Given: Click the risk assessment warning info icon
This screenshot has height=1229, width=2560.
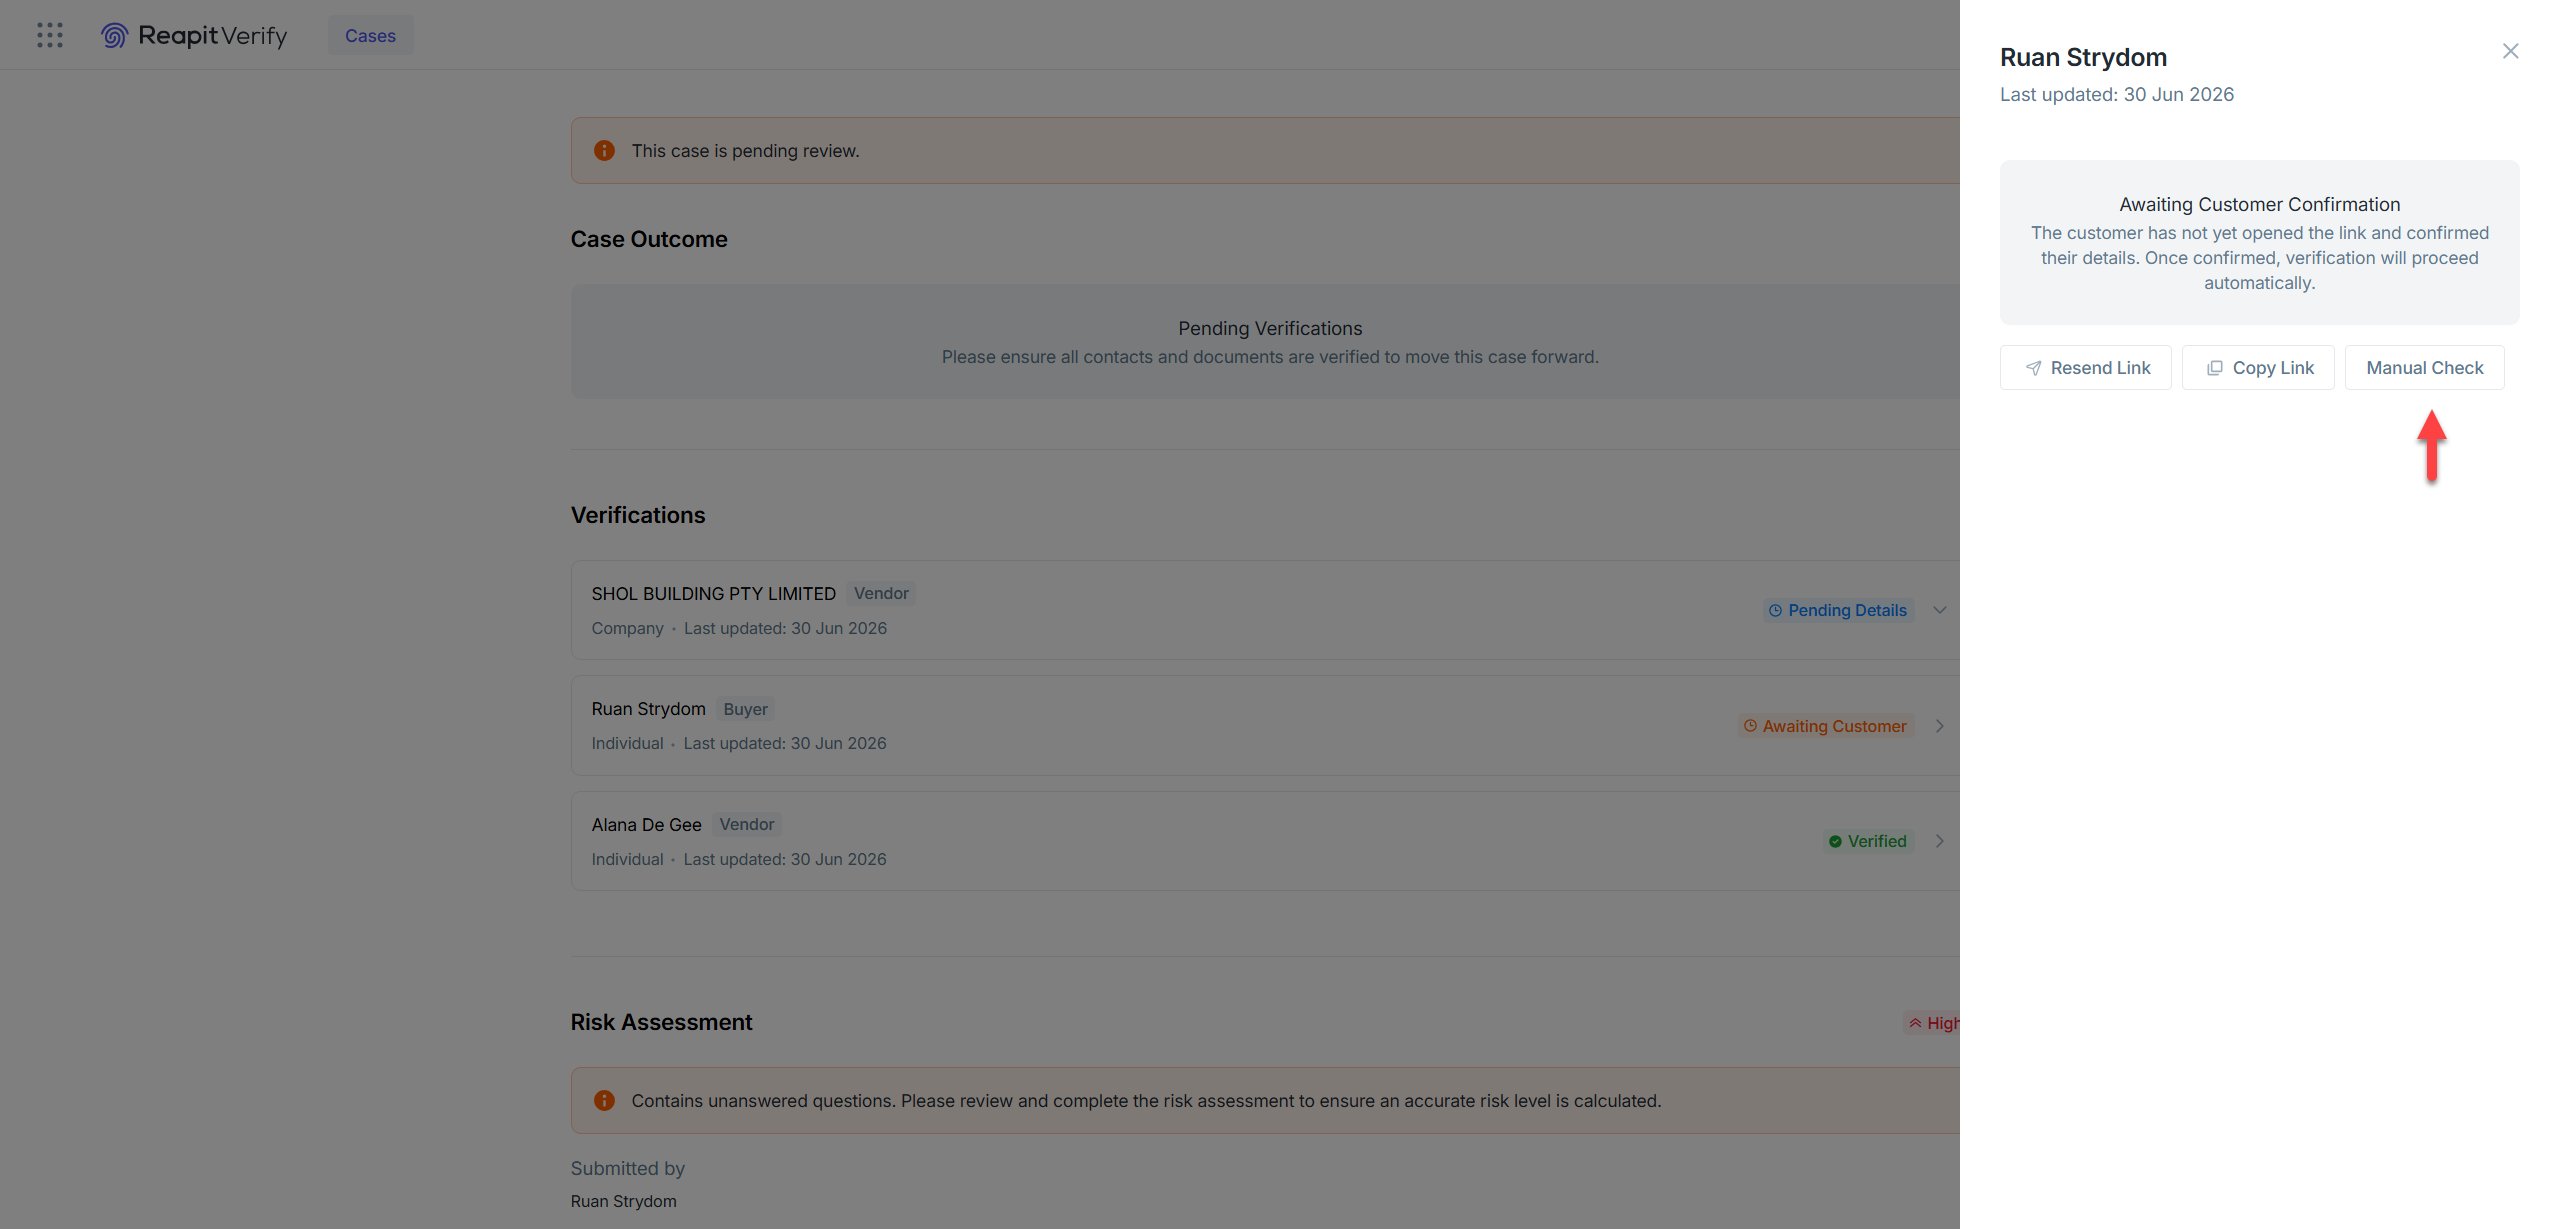Looking at the screenshot, I should [604, 1100].
